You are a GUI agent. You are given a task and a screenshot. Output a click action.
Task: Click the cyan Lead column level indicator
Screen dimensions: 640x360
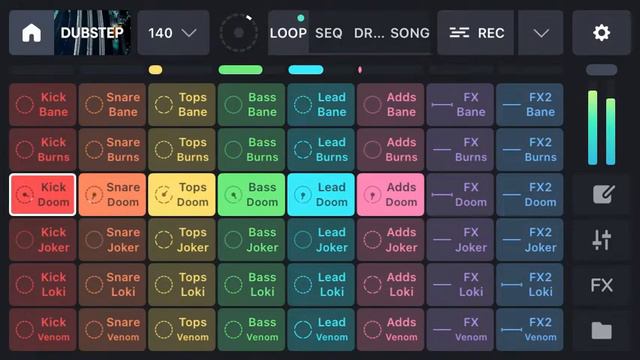tap(306, 70)
